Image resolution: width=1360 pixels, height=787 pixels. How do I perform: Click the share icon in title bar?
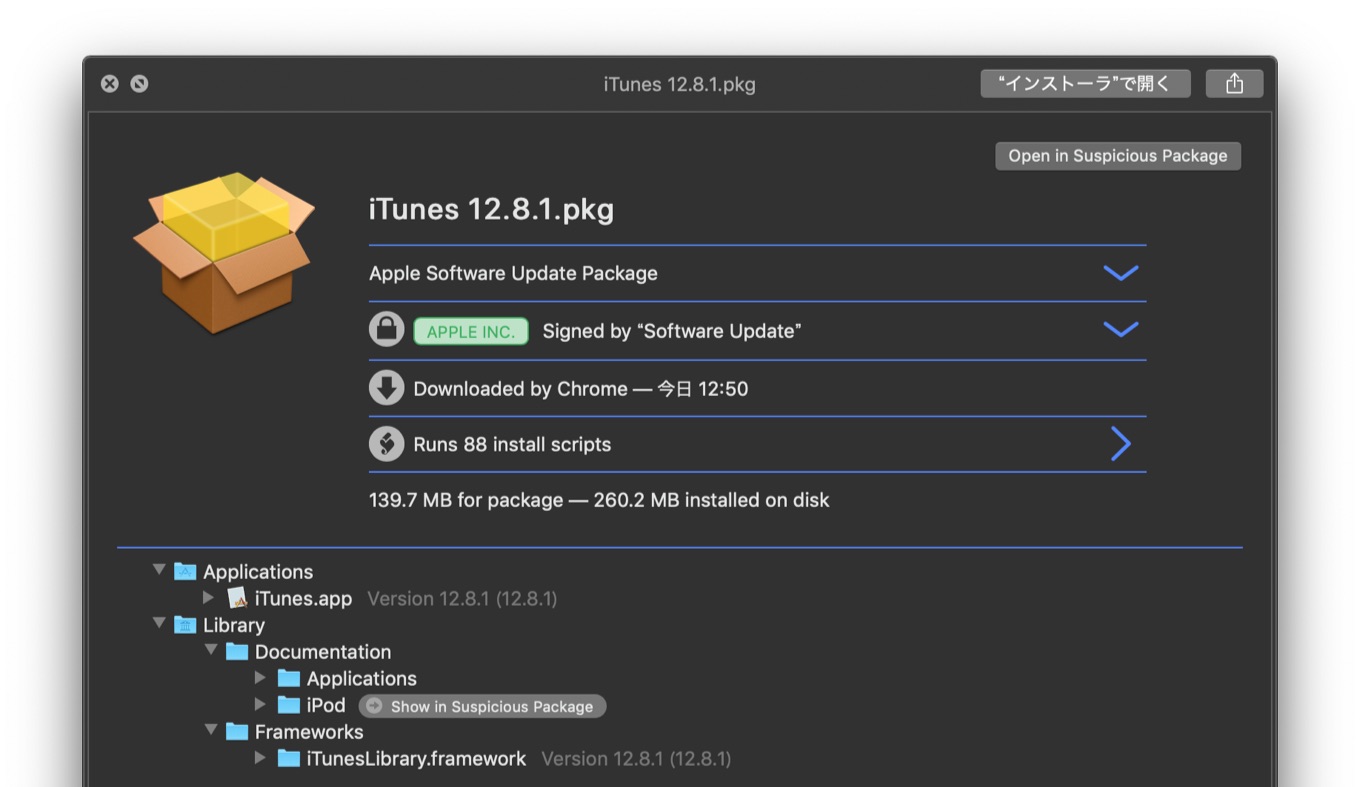tap(1234, 84)
